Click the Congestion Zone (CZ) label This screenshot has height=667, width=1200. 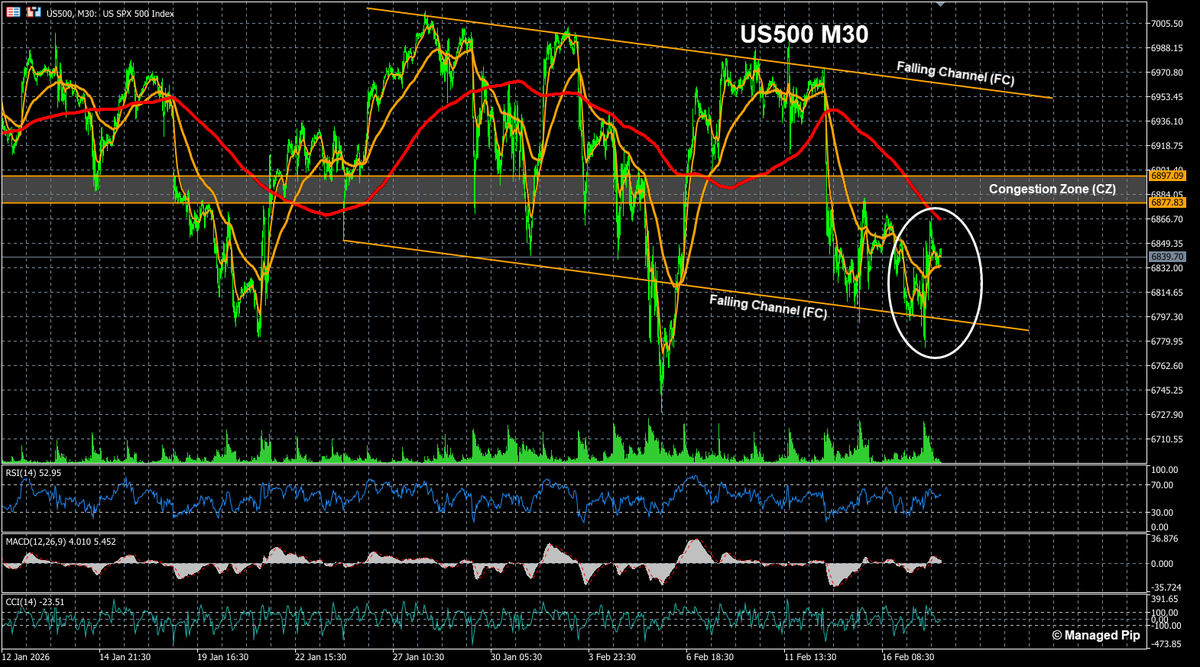(x=1053, y=189)
